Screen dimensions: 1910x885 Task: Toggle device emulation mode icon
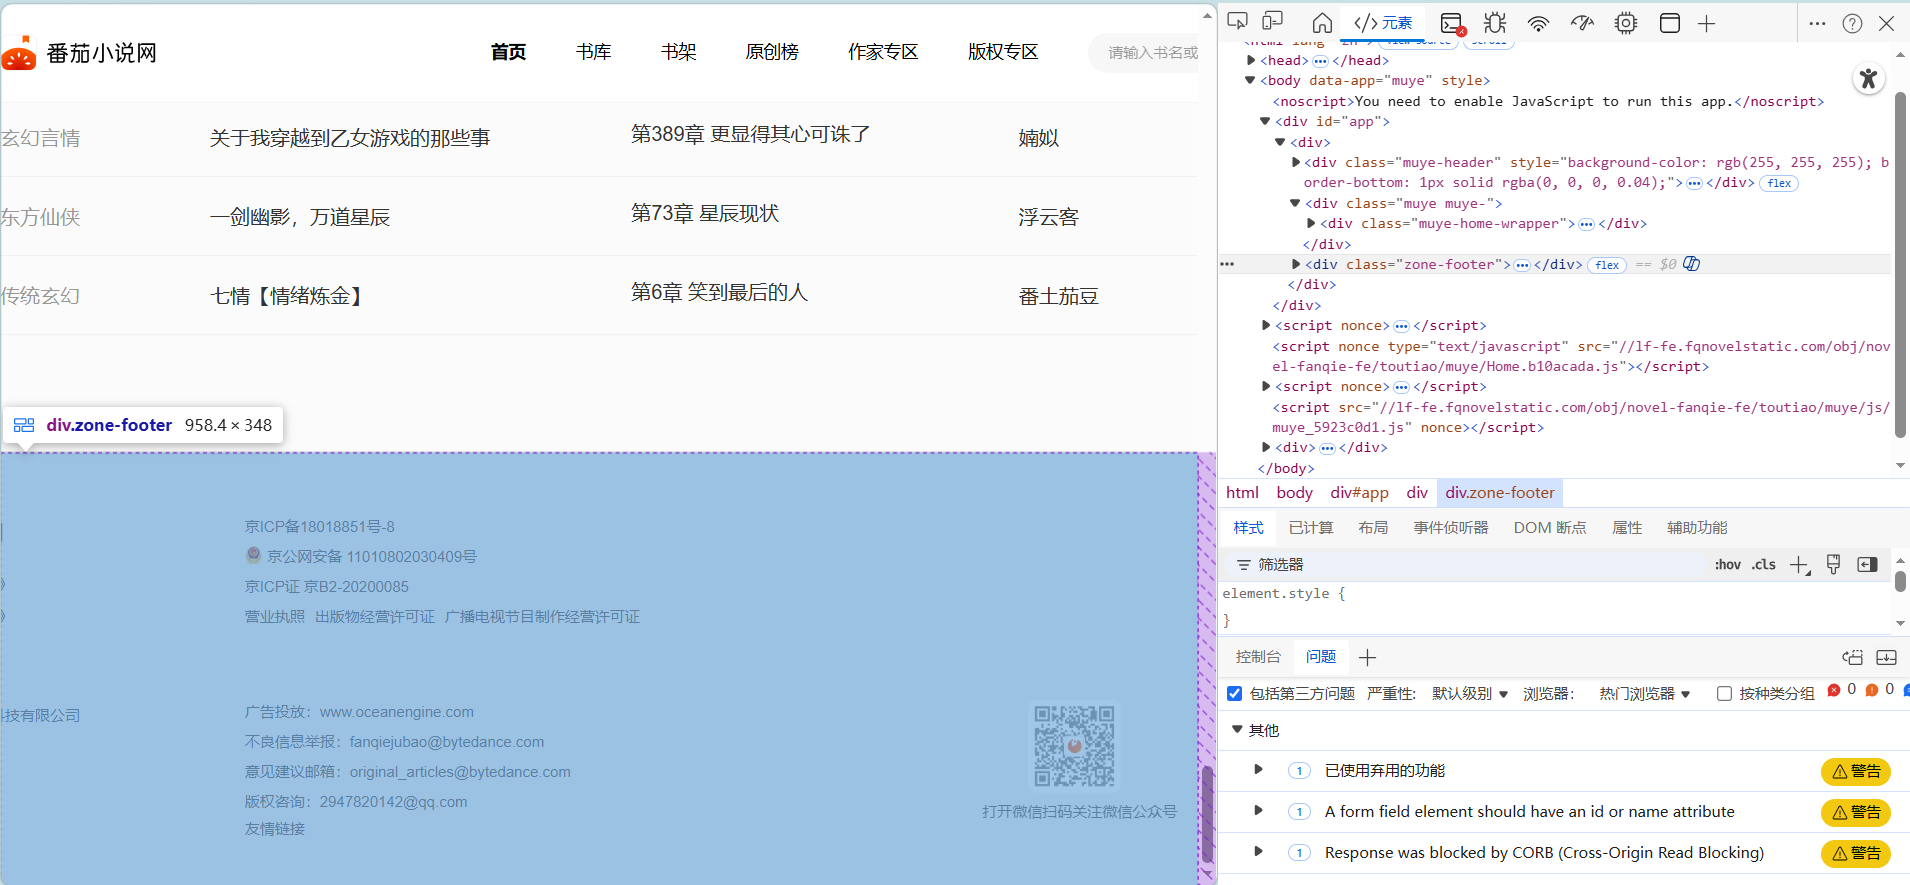[1273, 22]
